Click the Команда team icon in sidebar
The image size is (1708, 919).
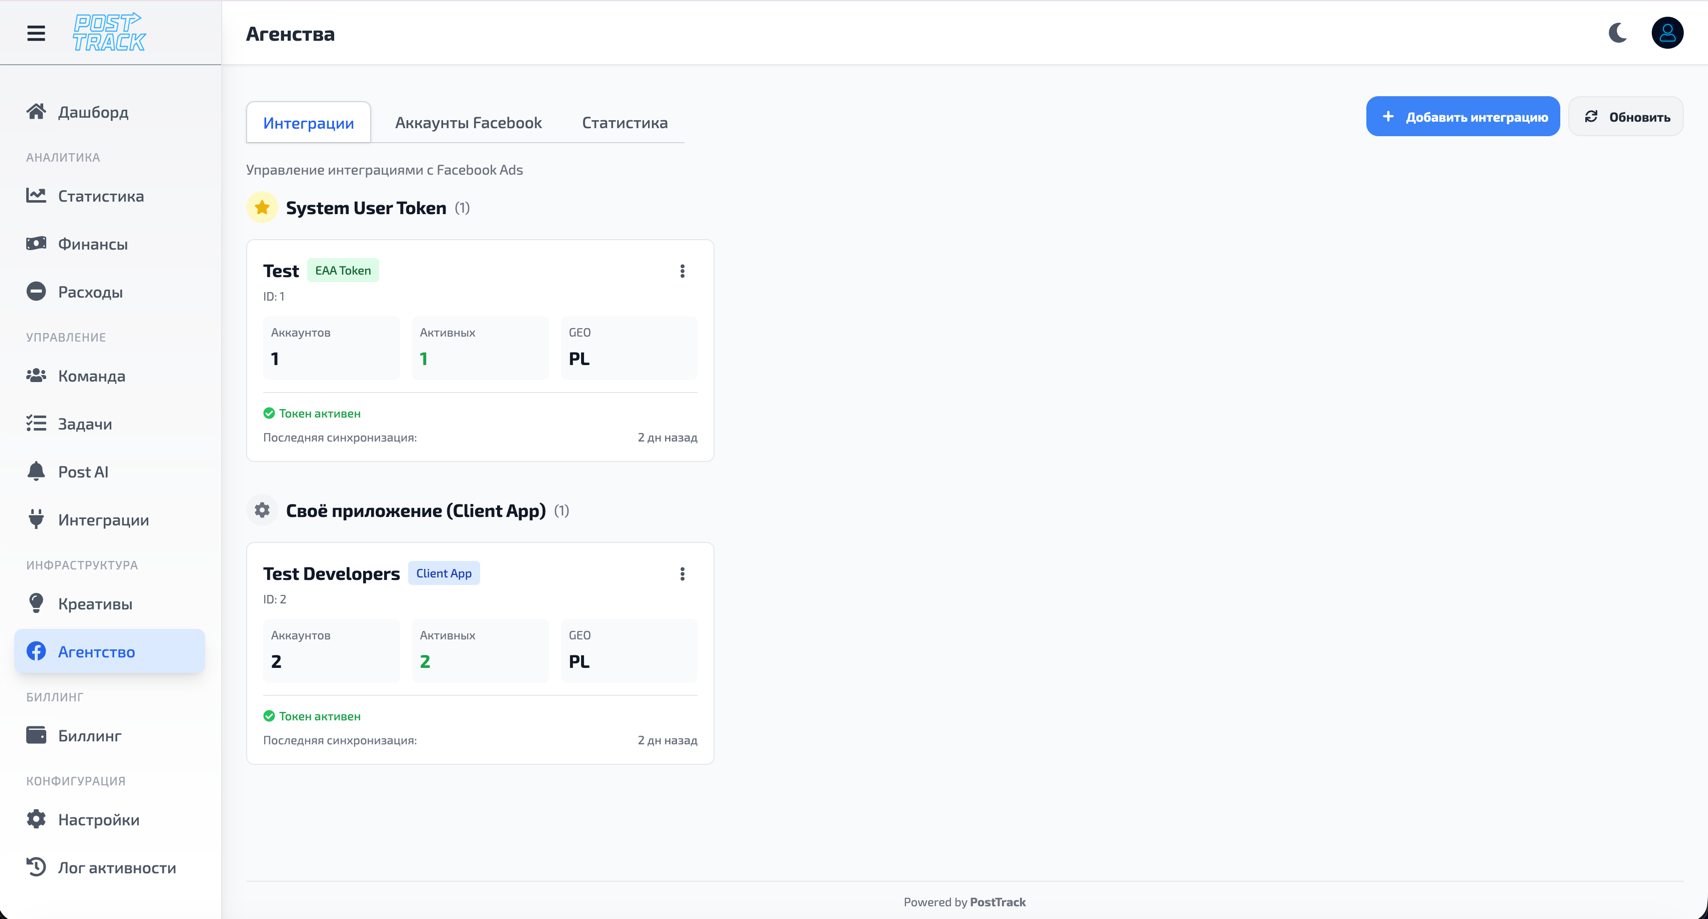(x=36, y=375)
